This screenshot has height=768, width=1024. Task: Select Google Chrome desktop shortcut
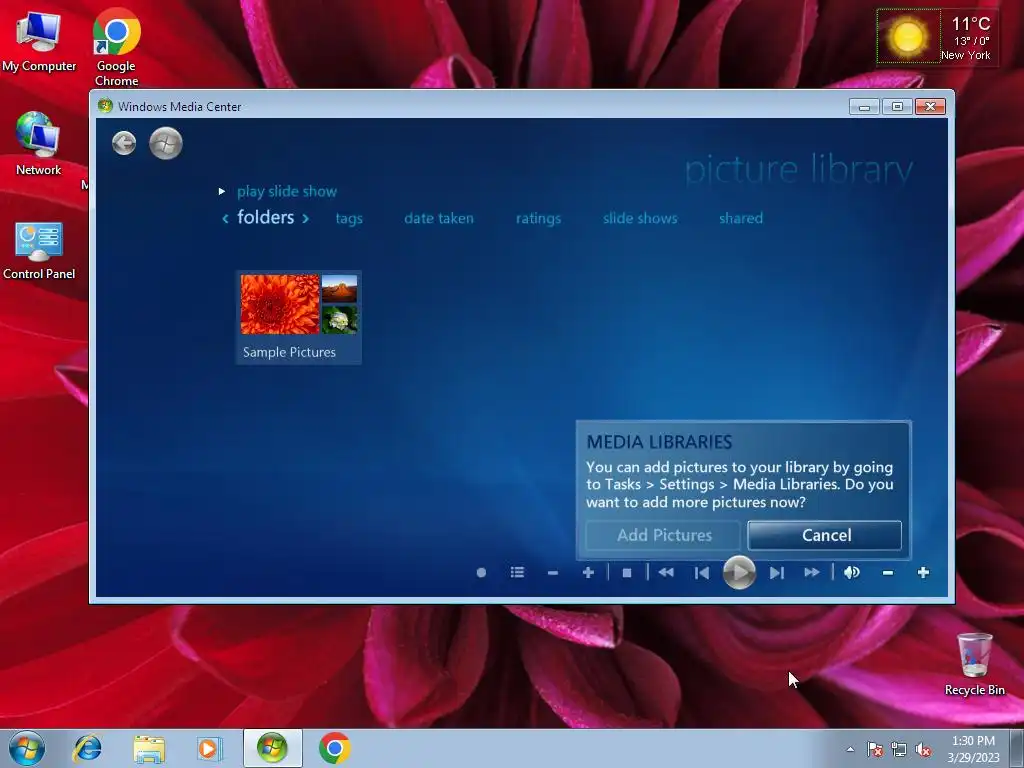(x=116, y=47)
